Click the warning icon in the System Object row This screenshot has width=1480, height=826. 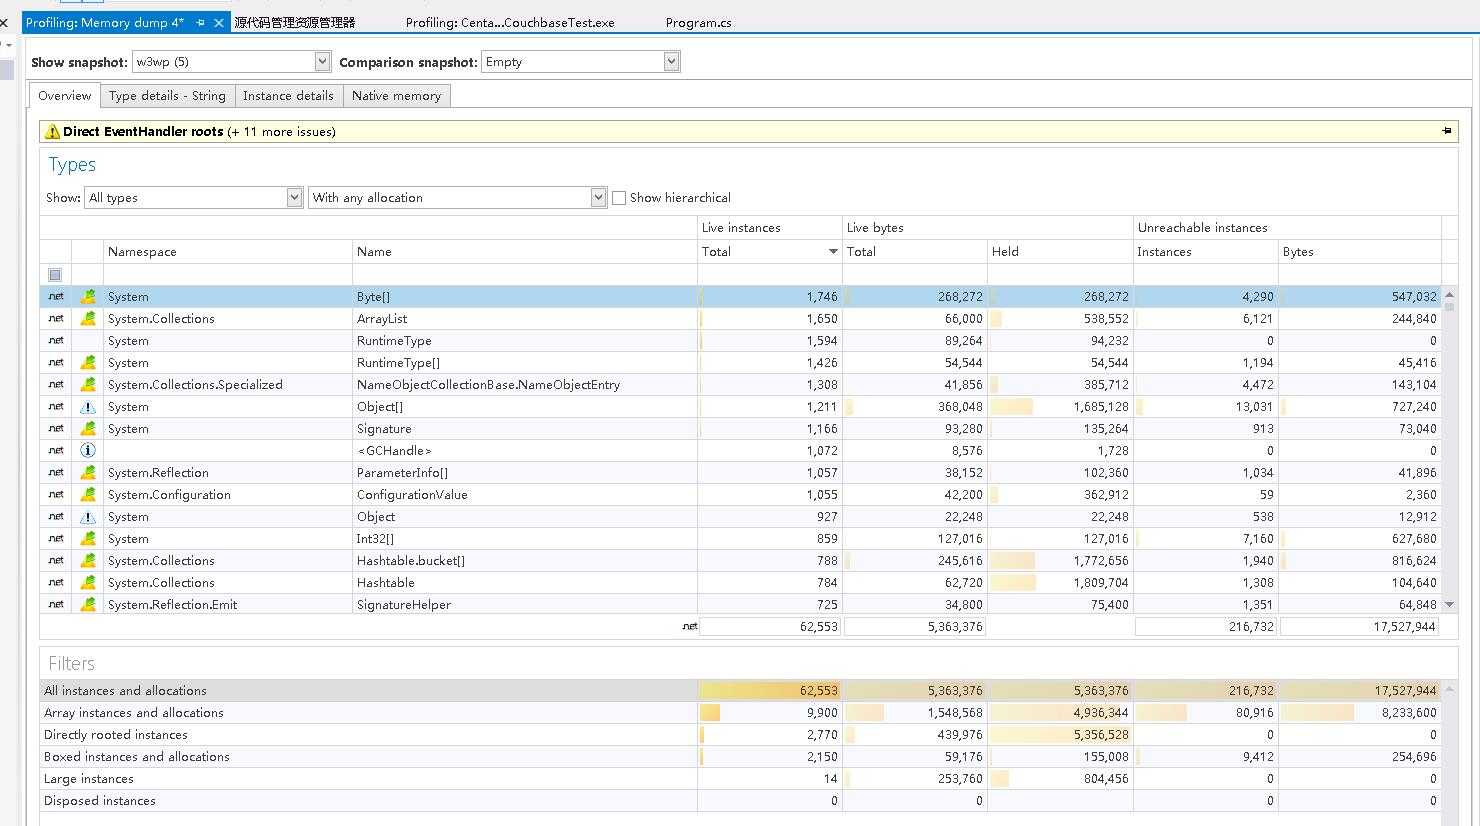click(x=88, y=517)
